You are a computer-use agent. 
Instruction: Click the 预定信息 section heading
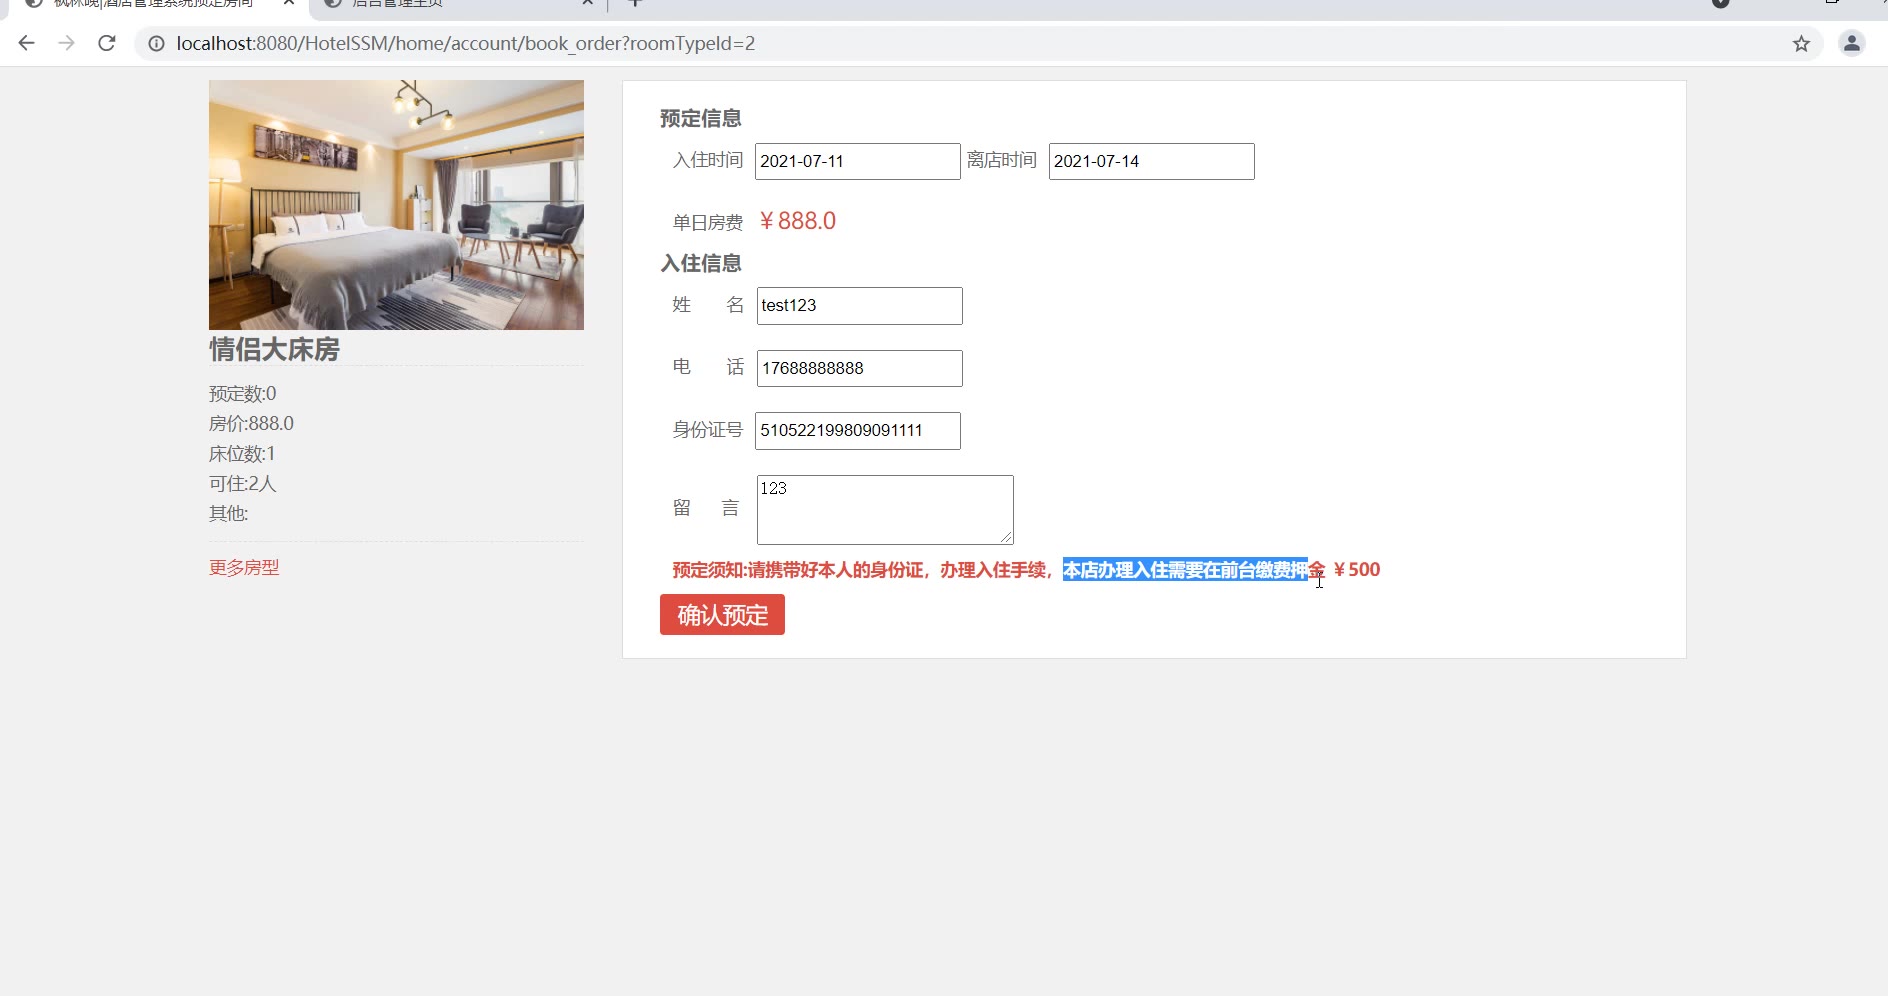[x=701, y=118]
